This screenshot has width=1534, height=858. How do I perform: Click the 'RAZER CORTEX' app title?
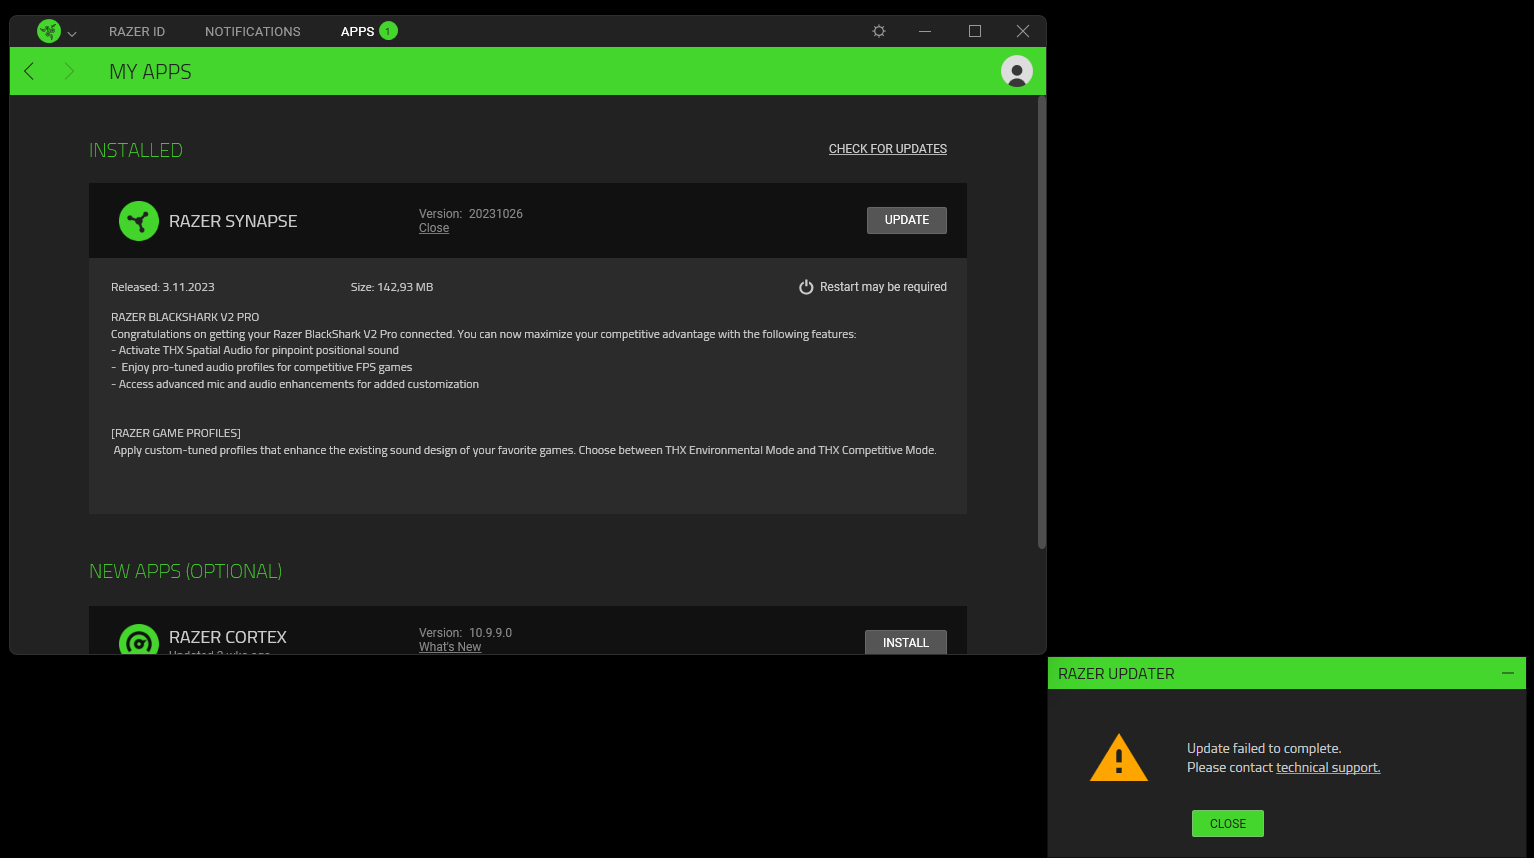(x=228, y=637)
